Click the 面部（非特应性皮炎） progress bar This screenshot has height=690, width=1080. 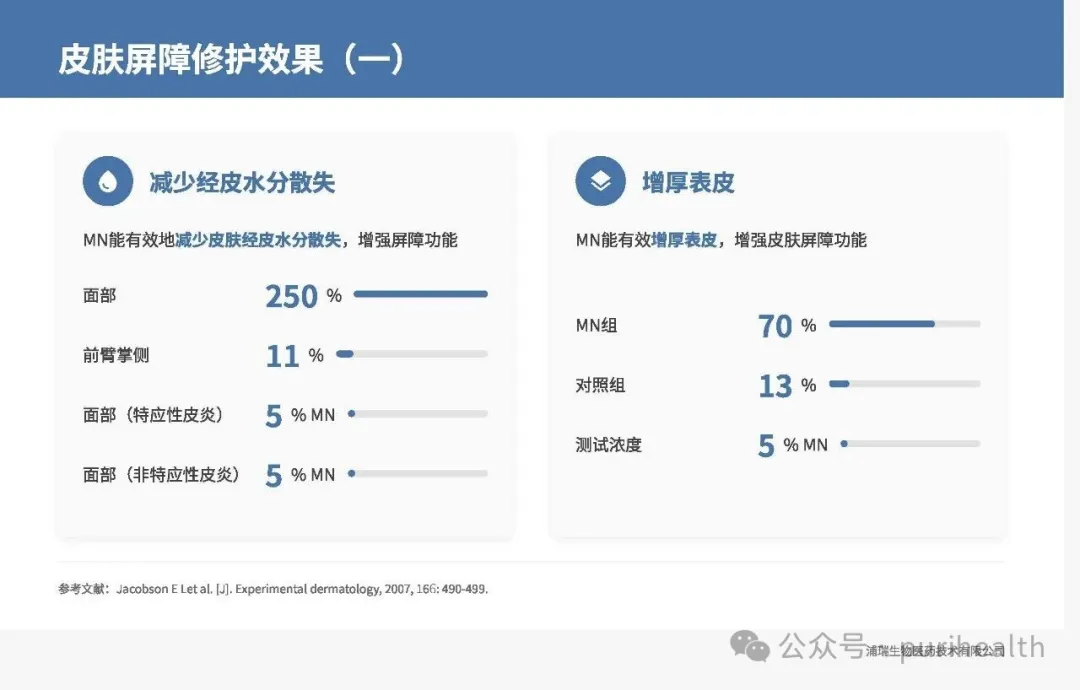coord(418,474)
